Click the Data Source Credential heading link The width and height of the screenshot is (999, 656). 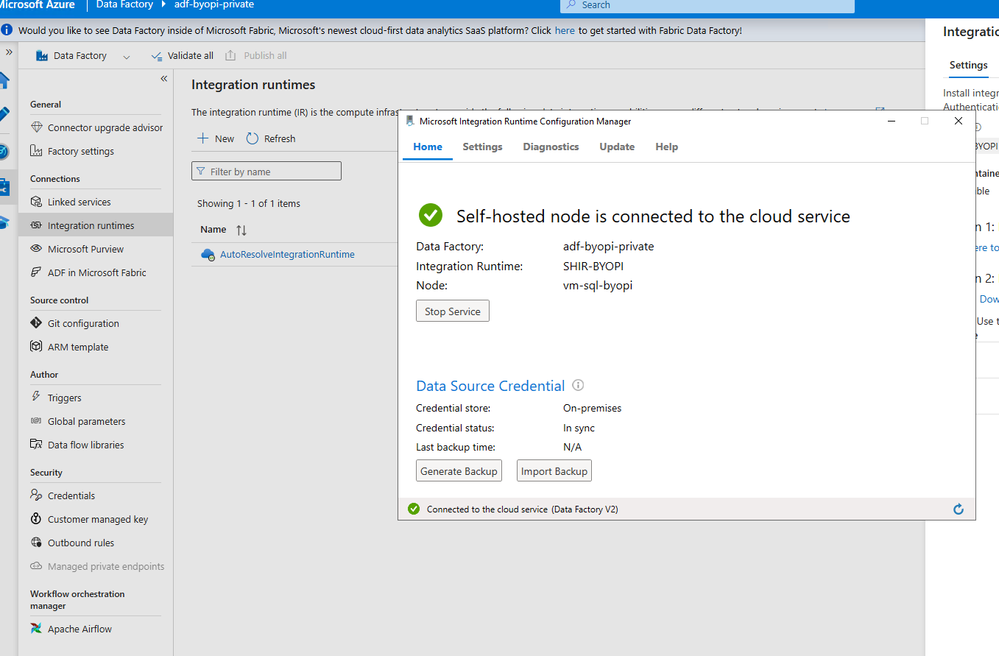(490, 386)
